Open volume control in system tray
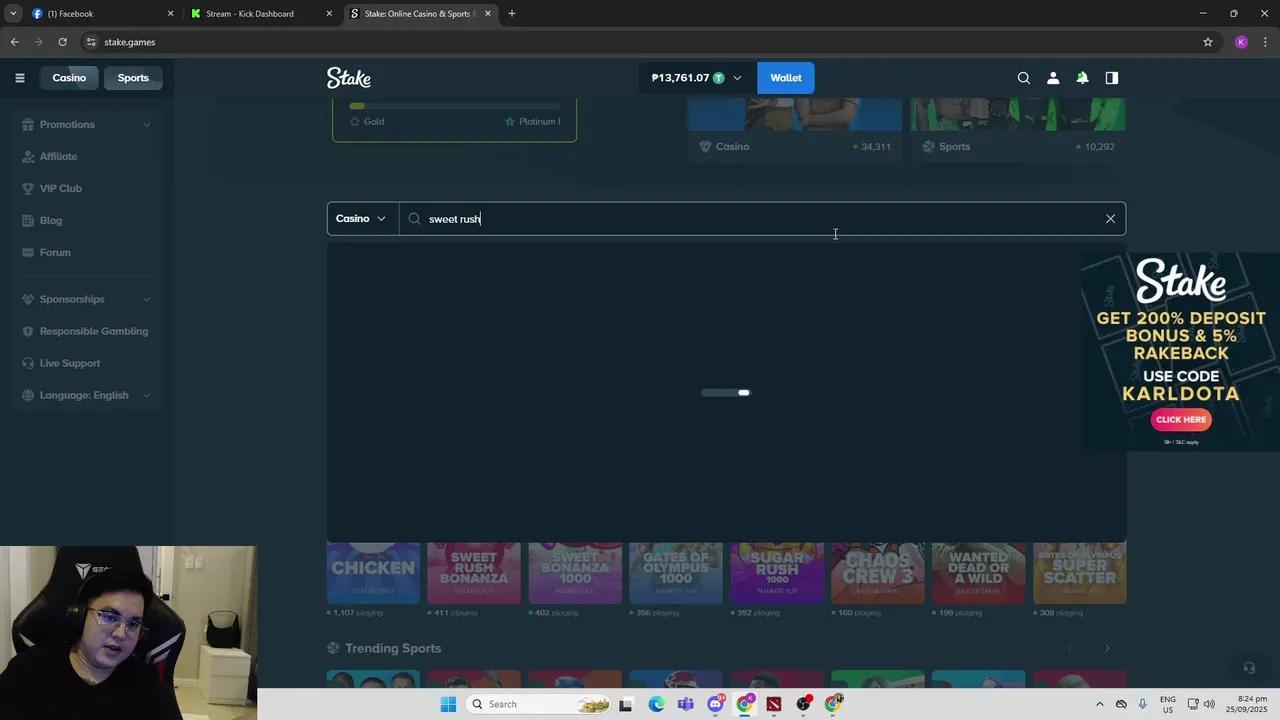Image resolution: width=1280 pixels, height=720 pixels. coord(1209,704)
